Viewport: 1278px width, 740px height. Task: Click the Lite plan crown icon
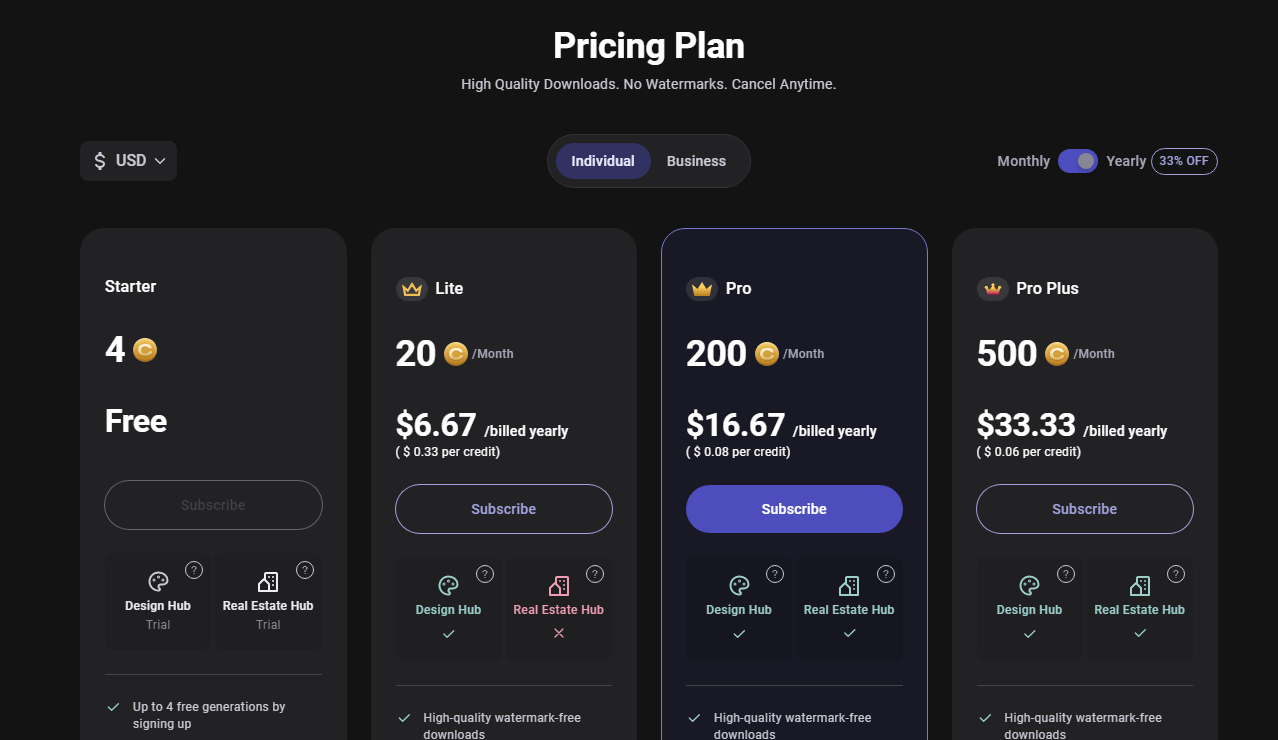coord(411,289)
